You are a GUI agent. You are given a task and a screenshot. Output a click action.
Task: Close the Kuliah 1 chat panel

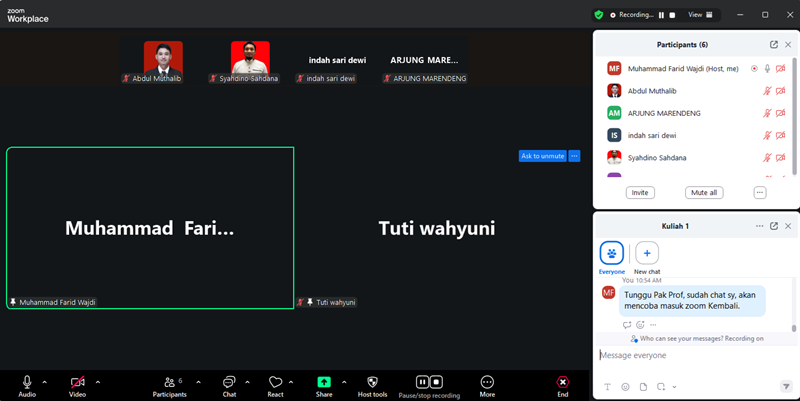(788, 226)
